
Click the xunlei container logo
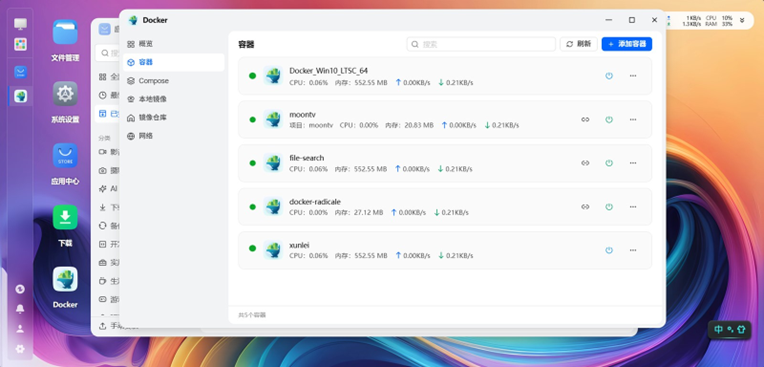point(273,250)
